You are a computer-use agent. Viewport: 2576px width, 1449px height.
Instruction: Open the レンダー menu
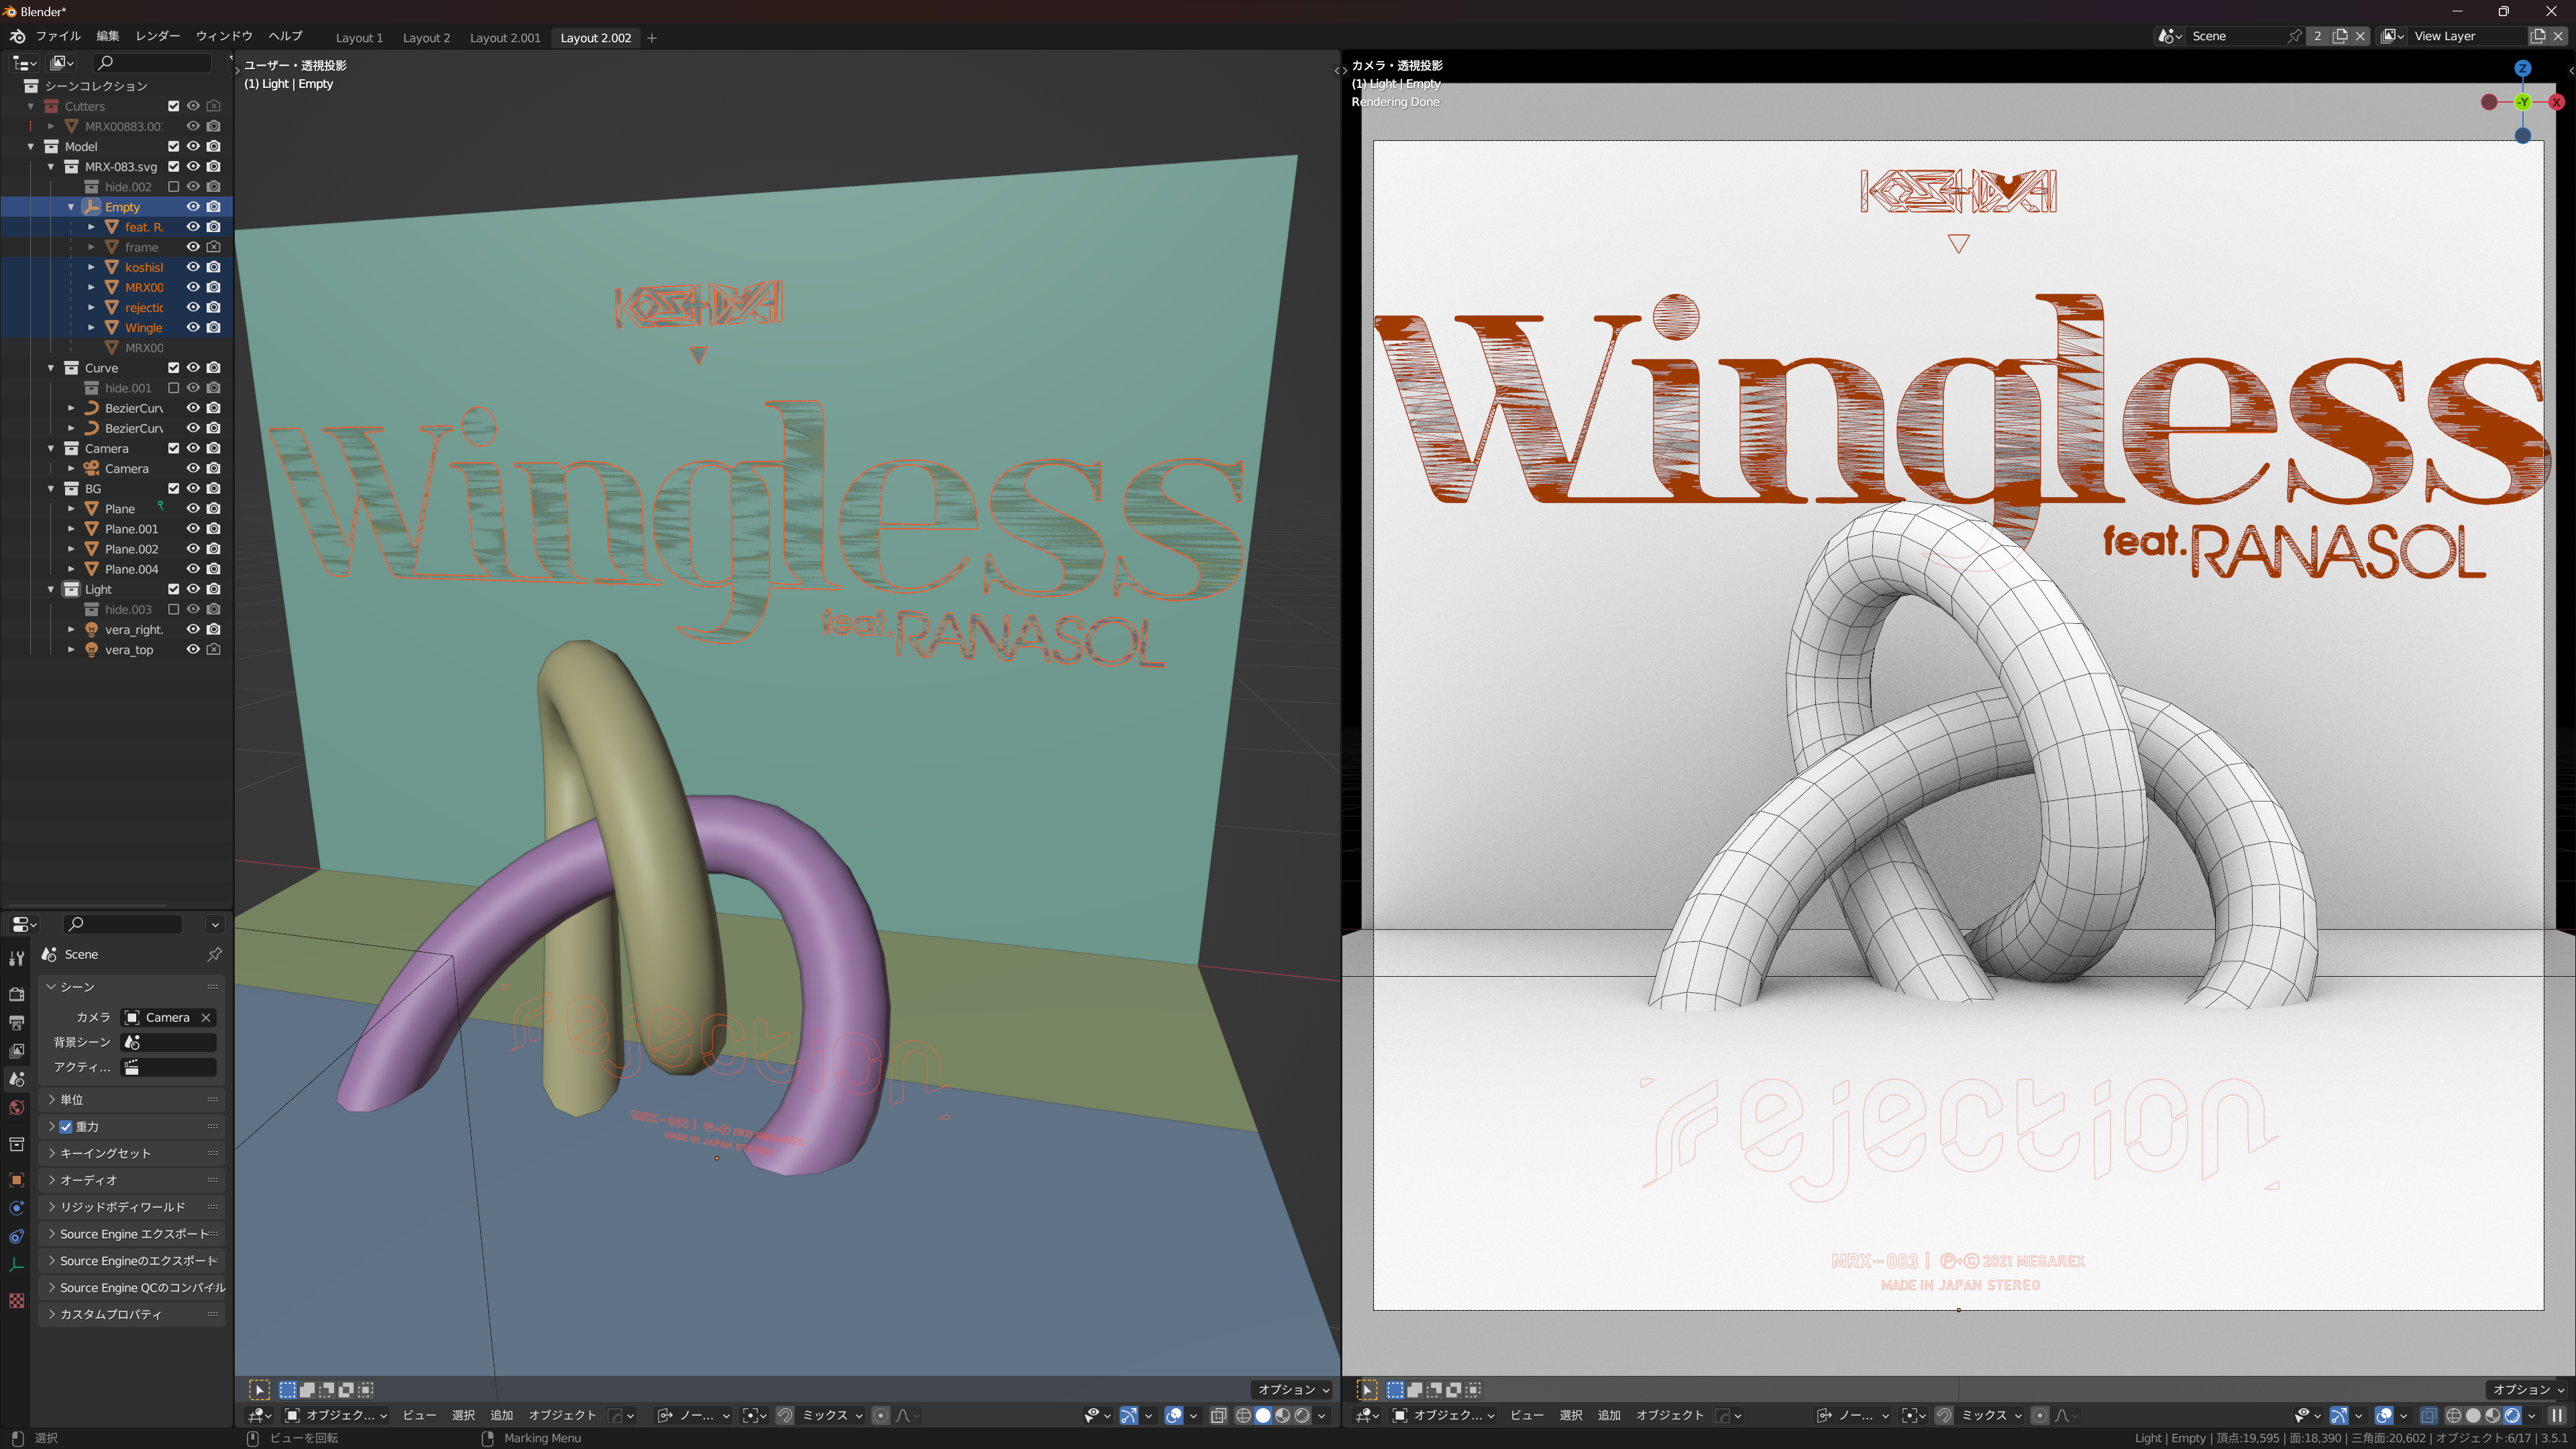tap(158, 36)
